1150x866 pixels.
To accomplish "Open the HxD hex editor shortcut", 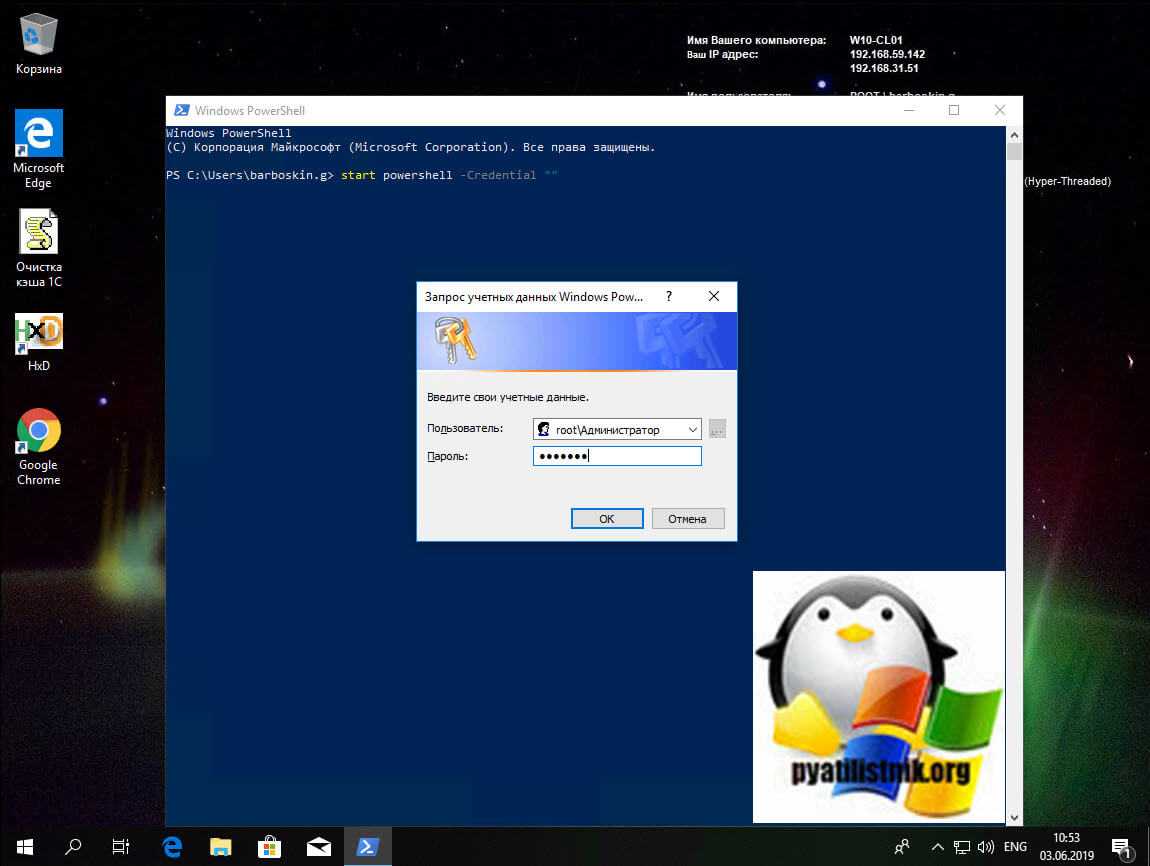I will point(38,337).
